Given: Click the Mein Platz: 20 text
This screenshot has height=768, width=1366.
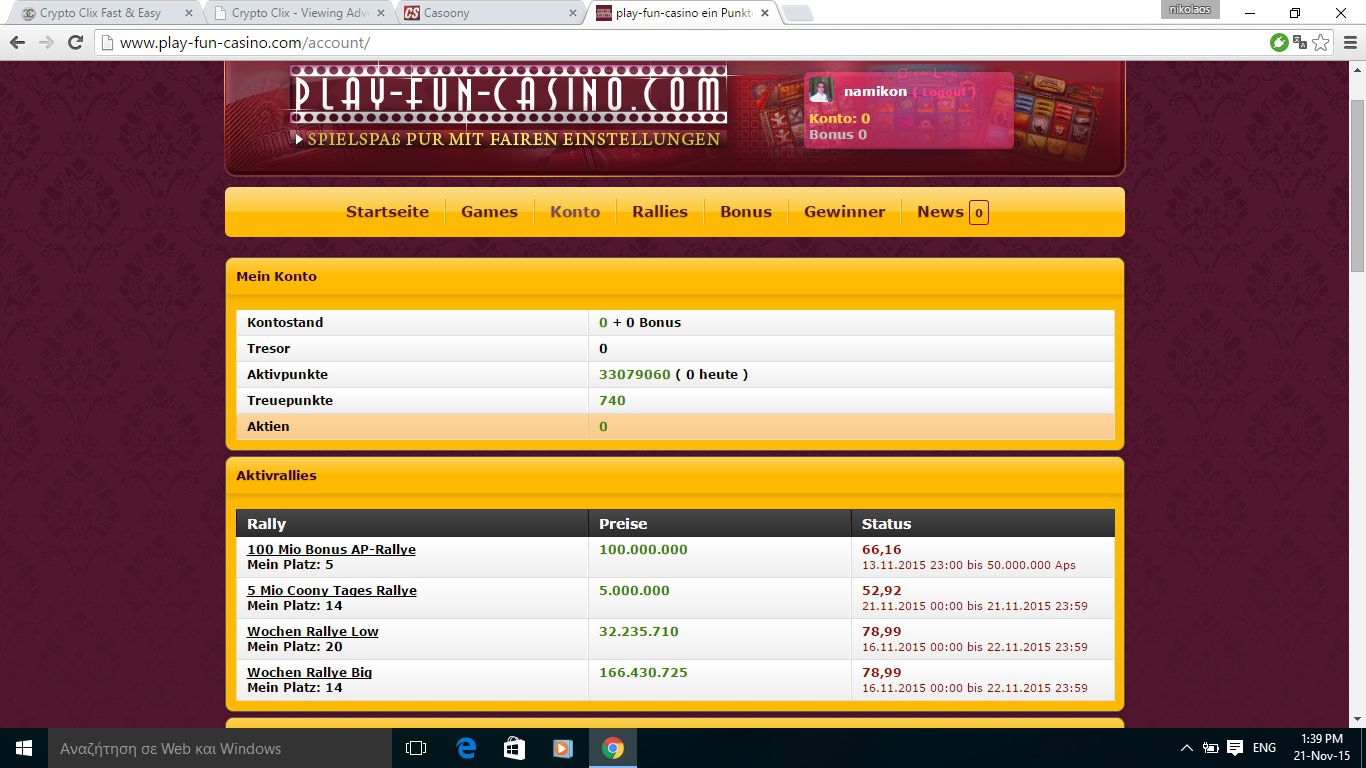Looking at the screenshot, I should tap(295, 647).
